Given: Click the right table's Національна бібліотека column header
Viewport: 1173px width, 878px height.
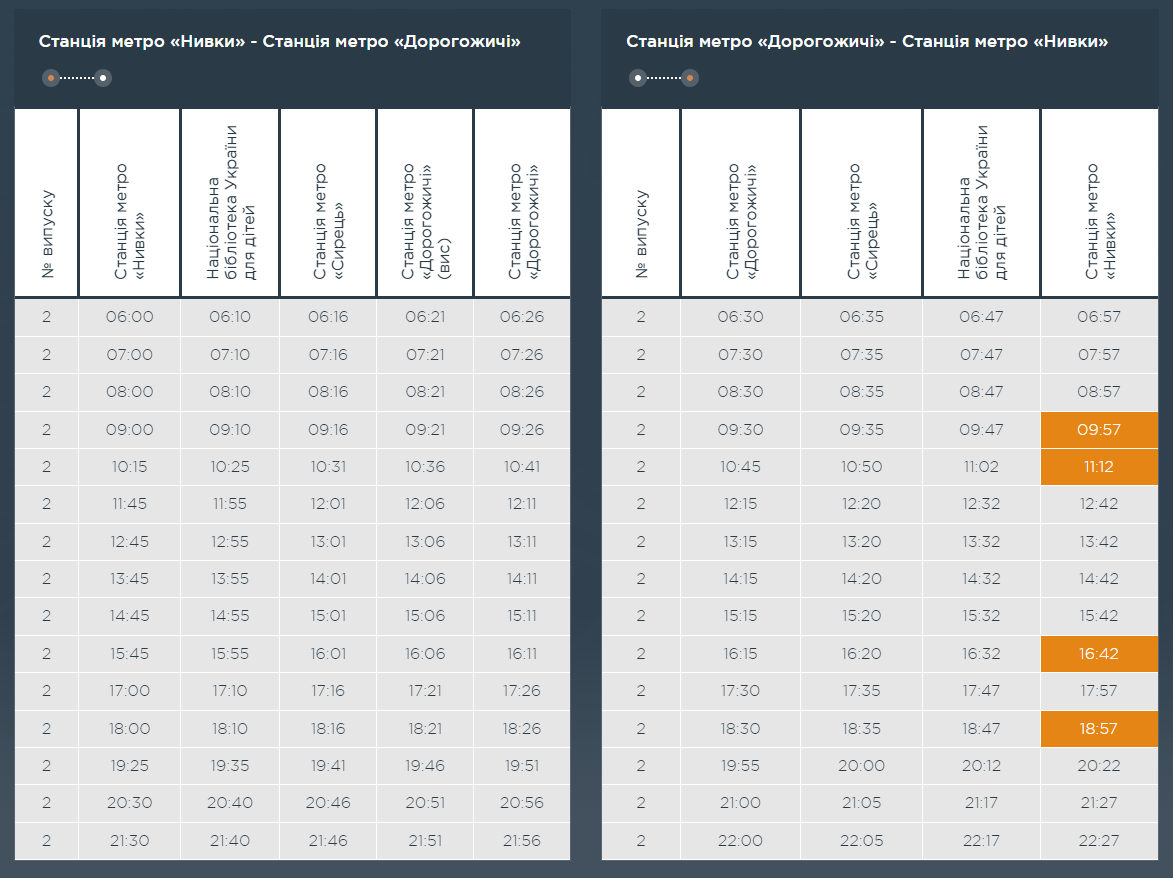Looking at the screenshot, I should point(981,204).
